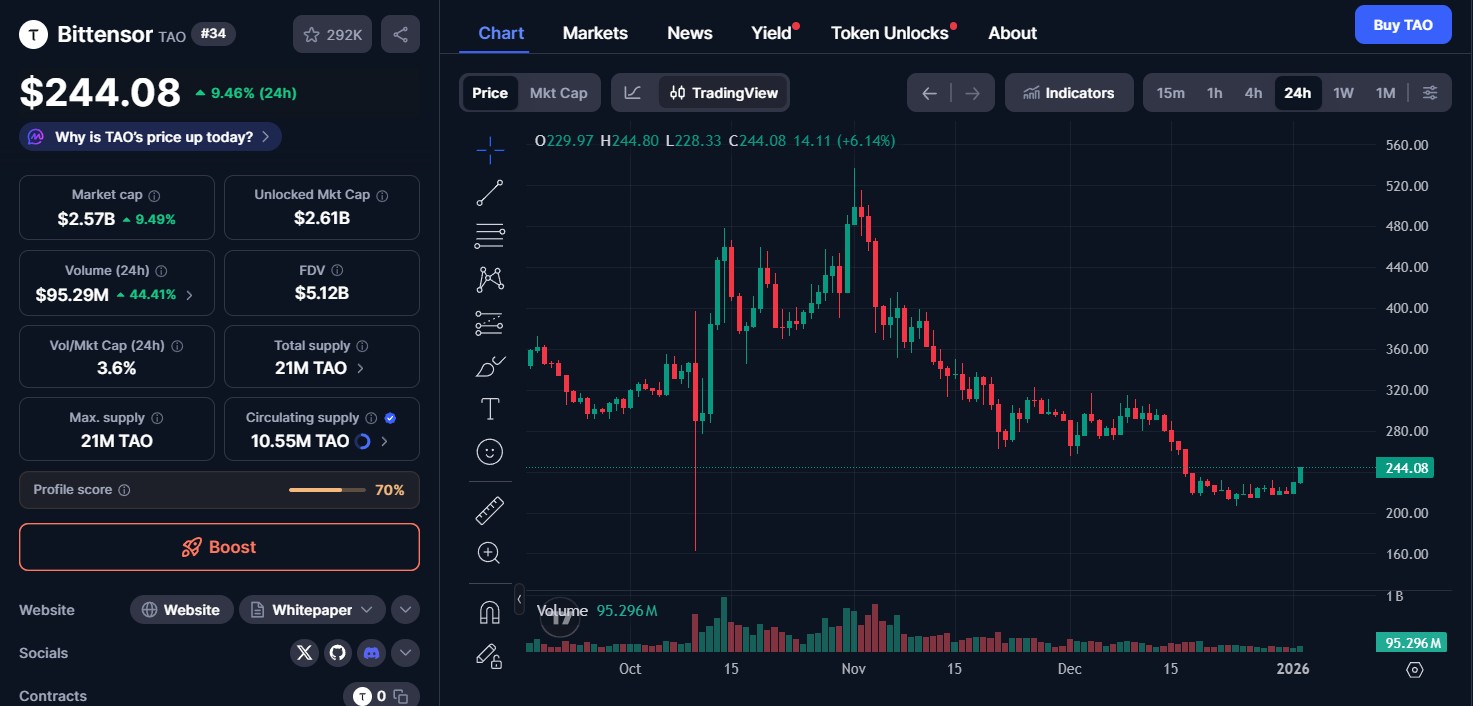Select the XABCD pattern tool
The height and width of the screenshot is (706, 1473).
(490, 279)
